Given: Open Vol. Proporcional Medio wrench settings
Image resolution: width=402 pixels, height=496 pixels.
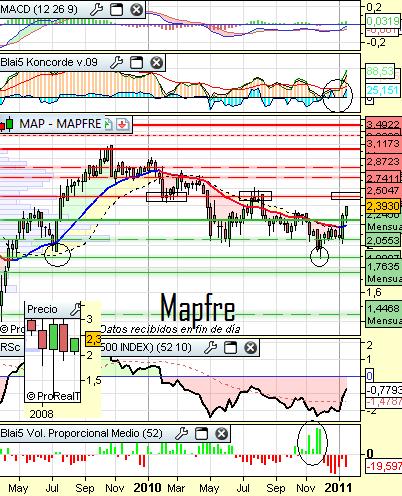Looking at the screenshot, I should pos(182,433).
